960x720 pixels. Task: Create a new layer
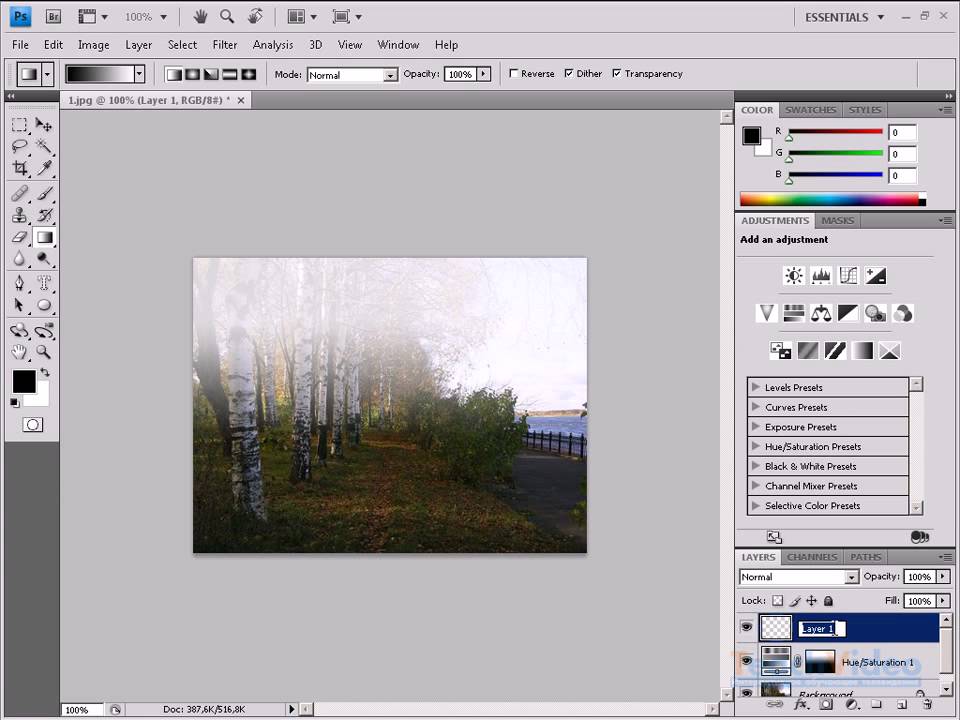pyautogui.click(x=902, y=705)
